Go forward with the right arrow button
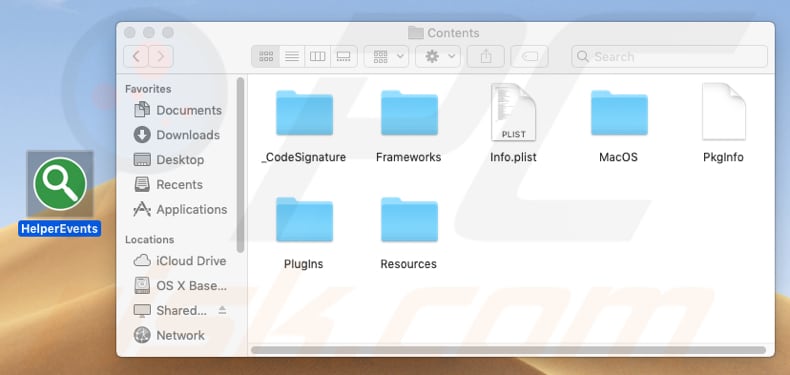This screenshot has height=375, width=790. click(x=161, y=56)
